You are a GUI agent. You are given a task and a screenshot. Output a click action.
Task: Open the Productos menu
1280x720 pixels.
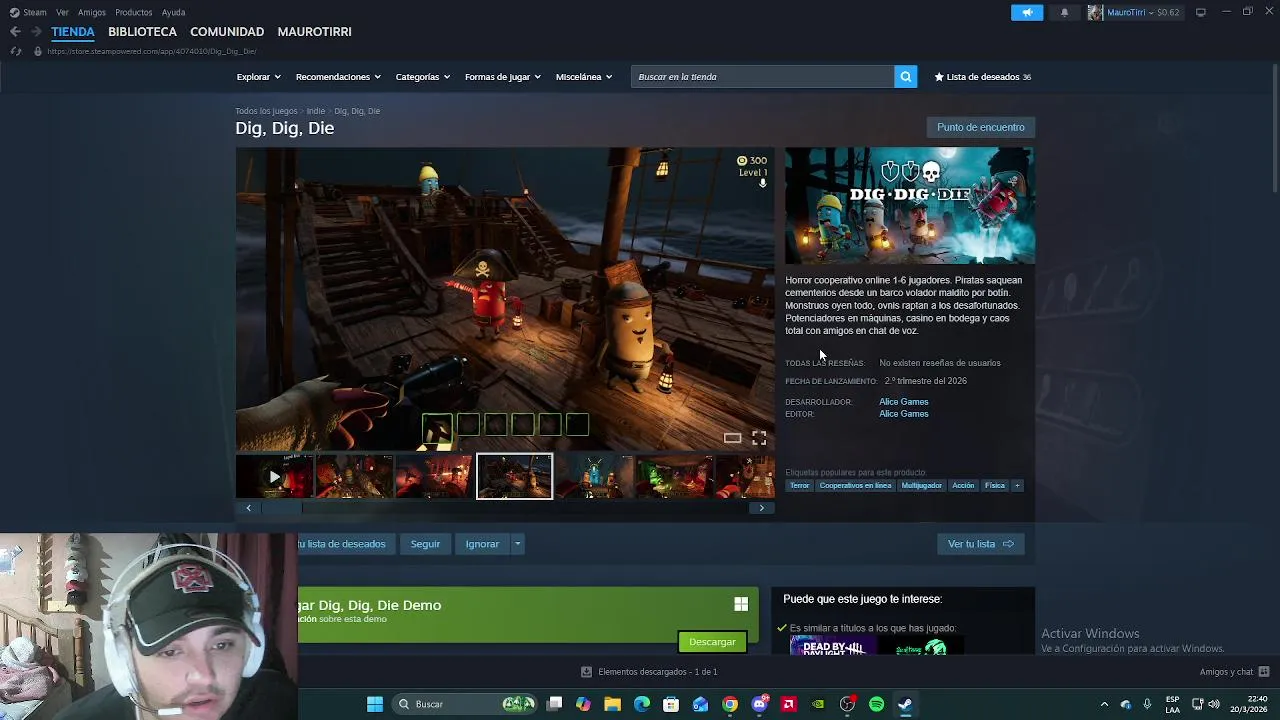tap(134, 12)
